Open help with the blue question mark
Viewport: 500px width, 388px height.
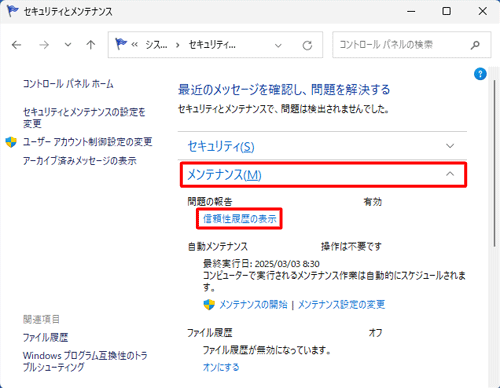(x=480, y=74)
